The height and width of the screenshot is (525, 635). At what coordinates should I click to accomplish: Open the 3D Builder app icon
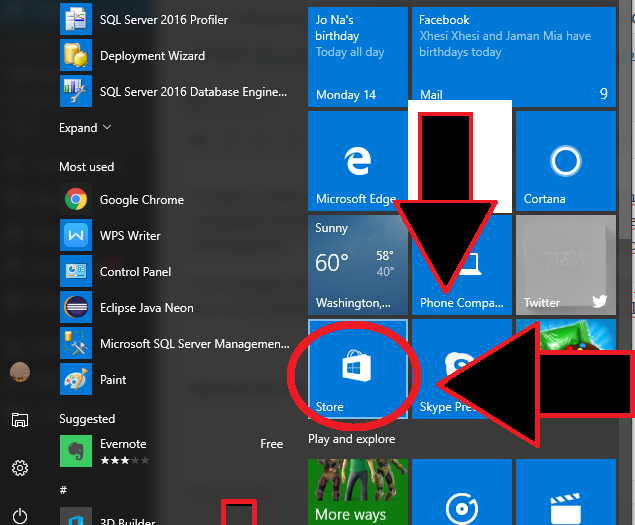click(x=76, y=516)
